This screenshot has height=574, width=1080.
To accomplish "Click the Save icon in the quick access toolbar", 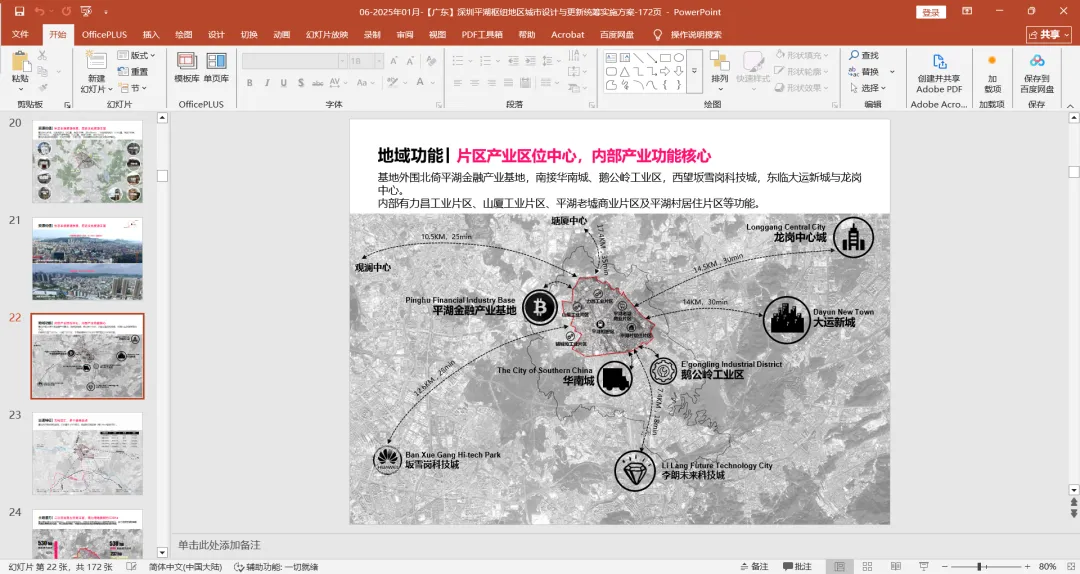I will click(19, 12).
